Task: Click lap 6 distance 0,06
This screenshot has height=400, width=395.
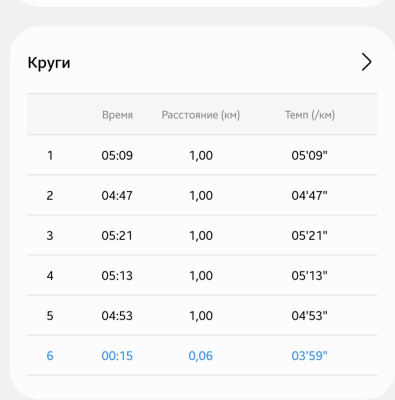Action: tap(201, 356)
